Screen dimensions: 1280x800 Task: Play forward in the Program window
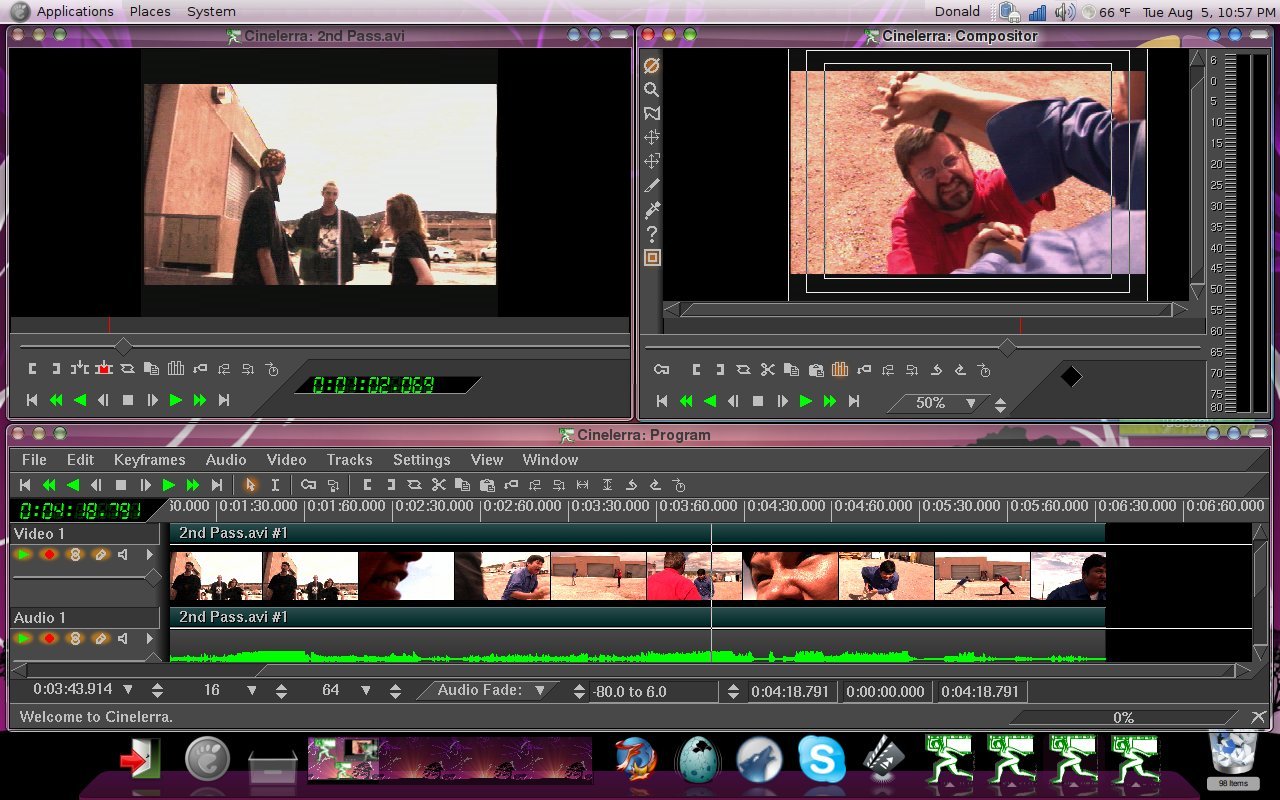(169, 485)
